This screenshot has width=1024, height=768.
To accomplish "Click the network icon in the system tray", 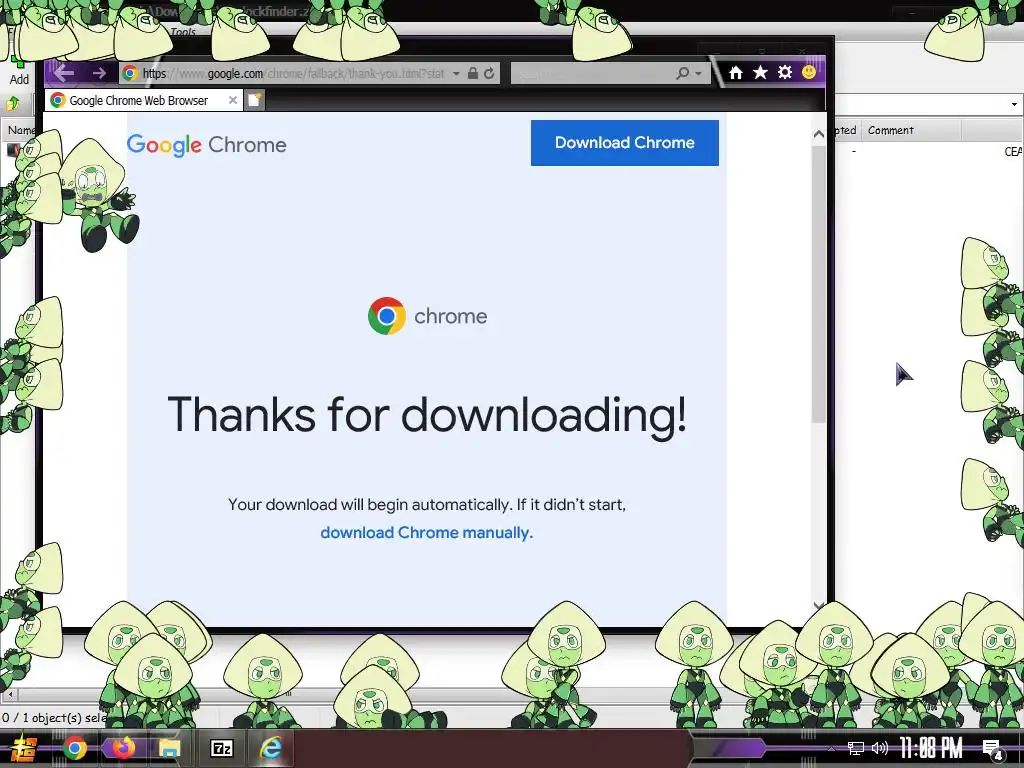I will tap(856, 748).
